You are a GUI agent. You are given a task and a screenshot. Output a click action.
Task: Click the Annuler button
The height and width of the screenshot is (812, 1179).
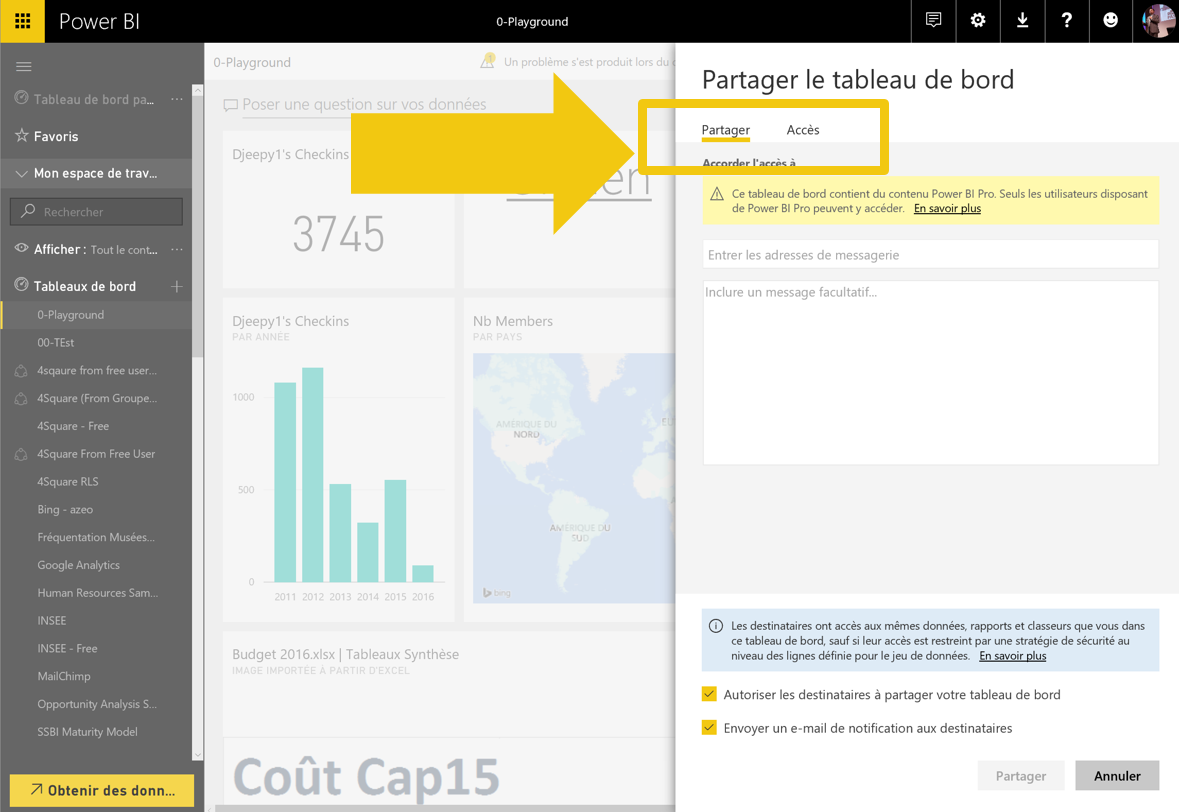[1116, 776]
